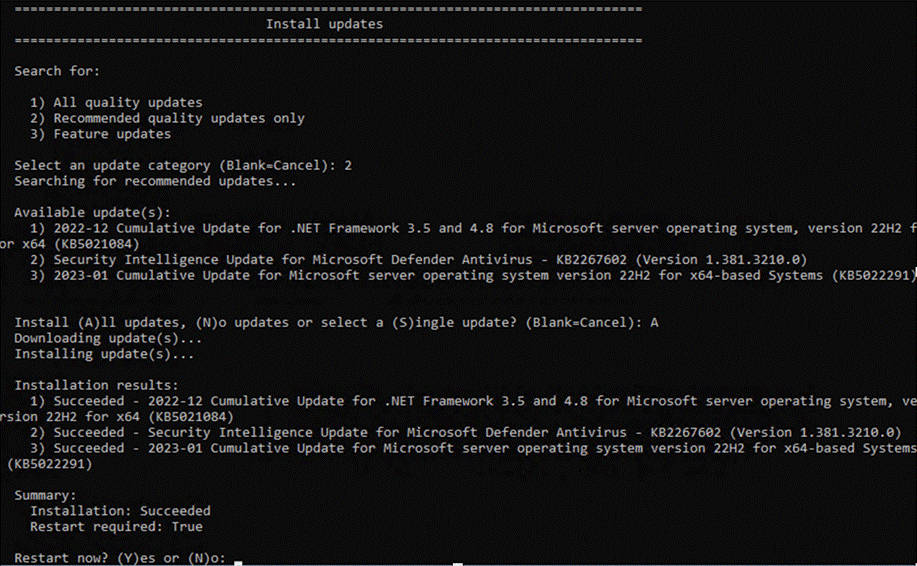
Task: Select option 2 Recommended quality updates only
Action: tap(167, 118)
